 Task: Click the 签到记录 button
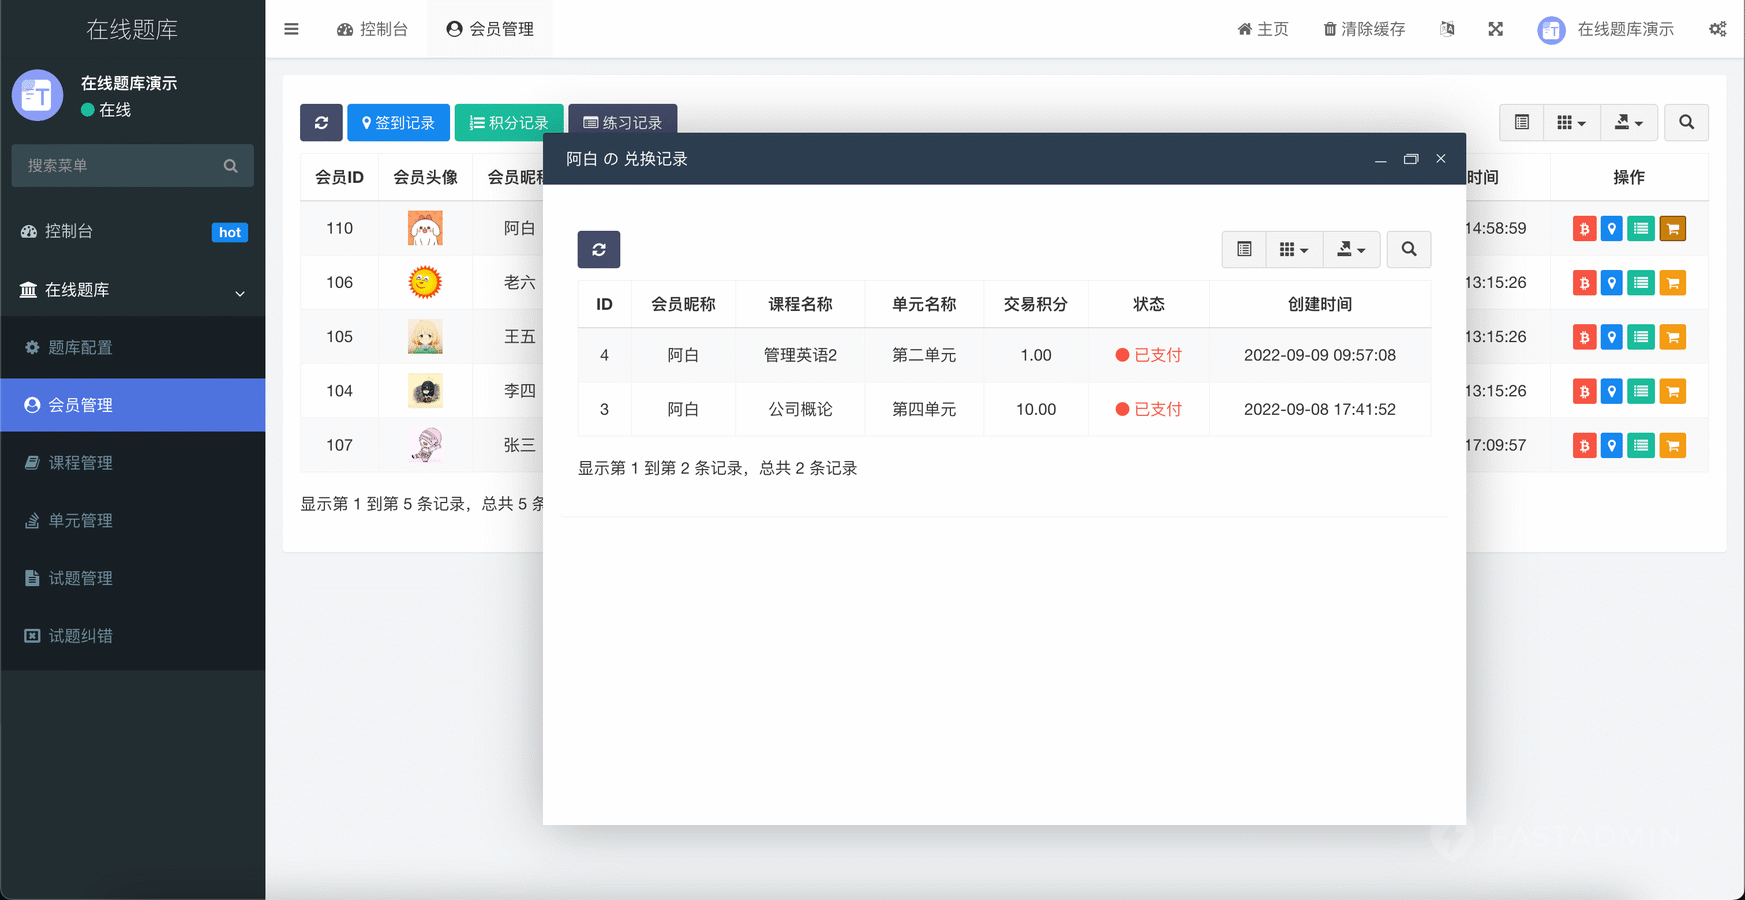[398, 123]
